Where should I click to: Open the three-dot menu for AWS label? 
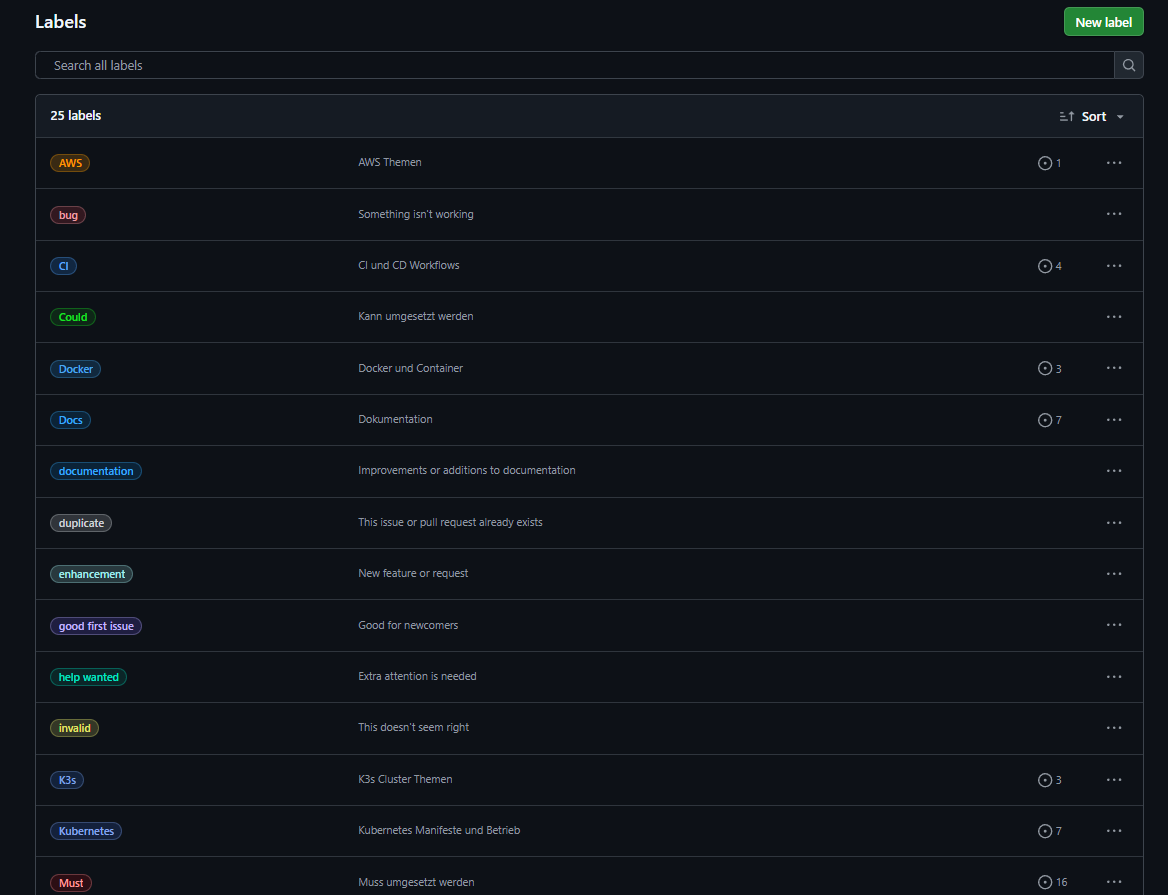[x=1114, y=163]
